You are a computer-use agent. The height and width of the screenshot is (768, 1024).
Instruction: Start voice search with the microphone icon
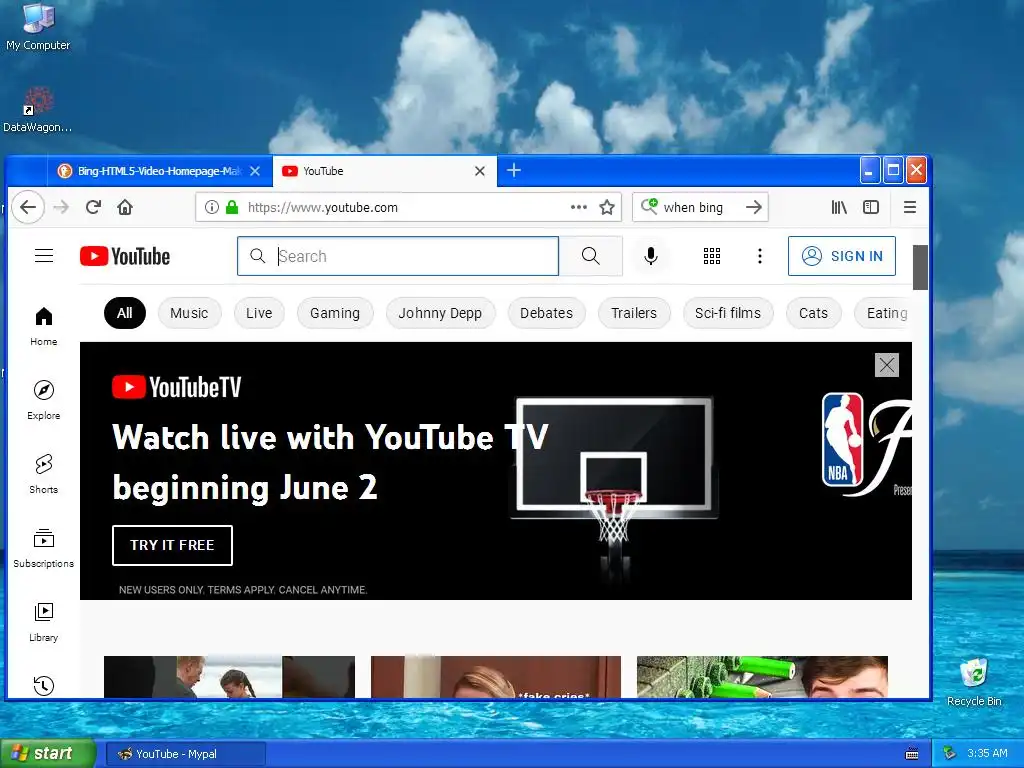click(x=650, y=256)
